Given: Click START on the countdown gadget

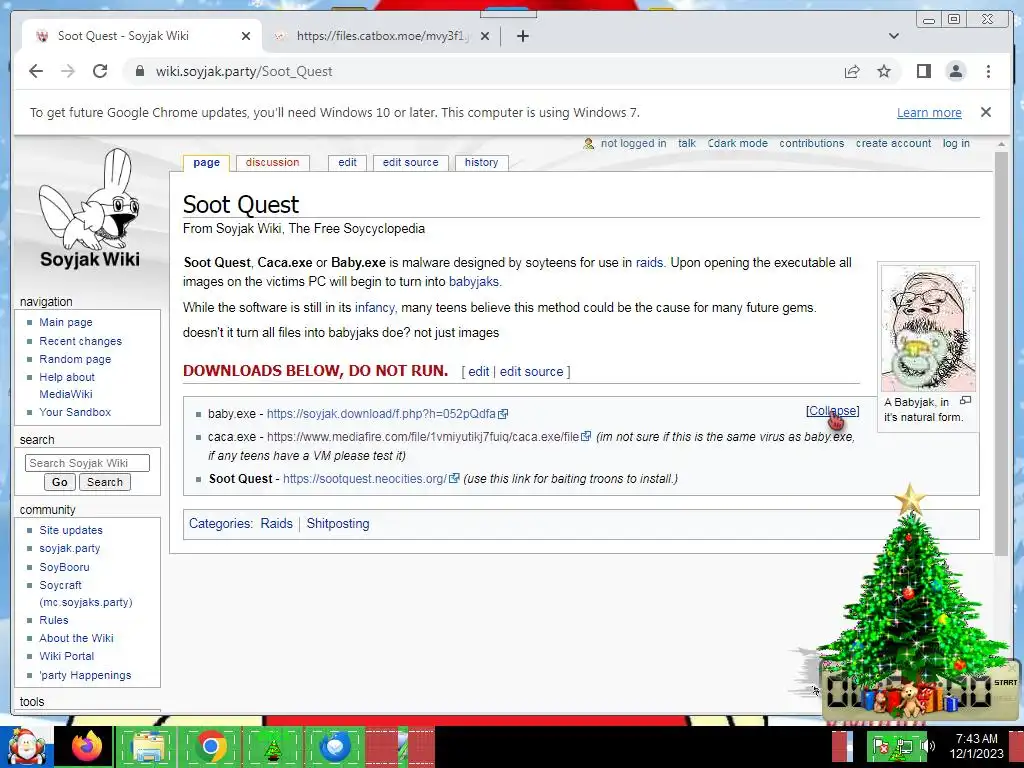Looking at the screenshot, I should pos(1006,682).
